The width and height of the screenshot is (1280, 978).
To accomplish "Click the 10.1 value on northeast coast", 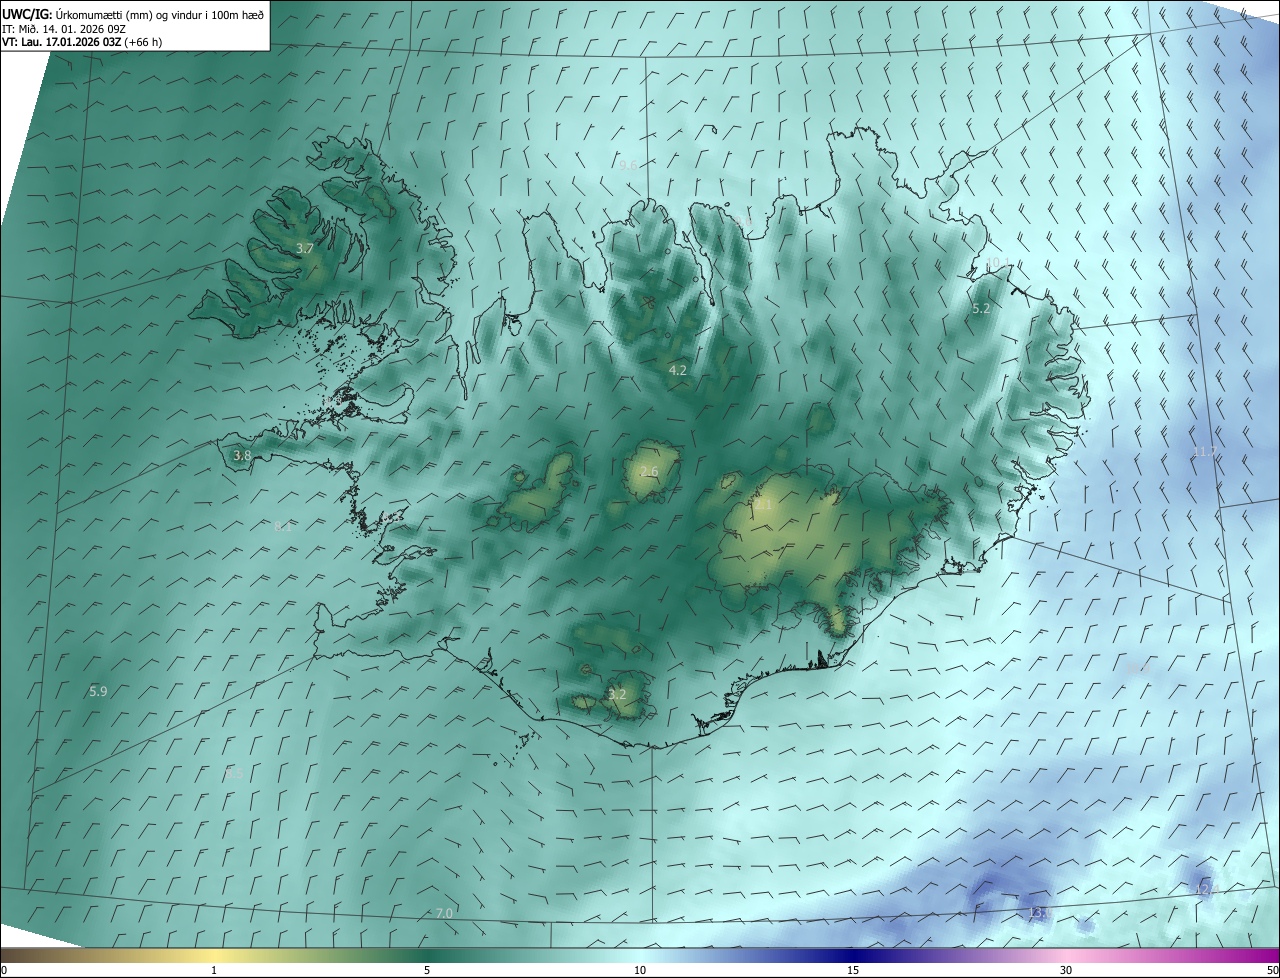I will tap(998, 262).
